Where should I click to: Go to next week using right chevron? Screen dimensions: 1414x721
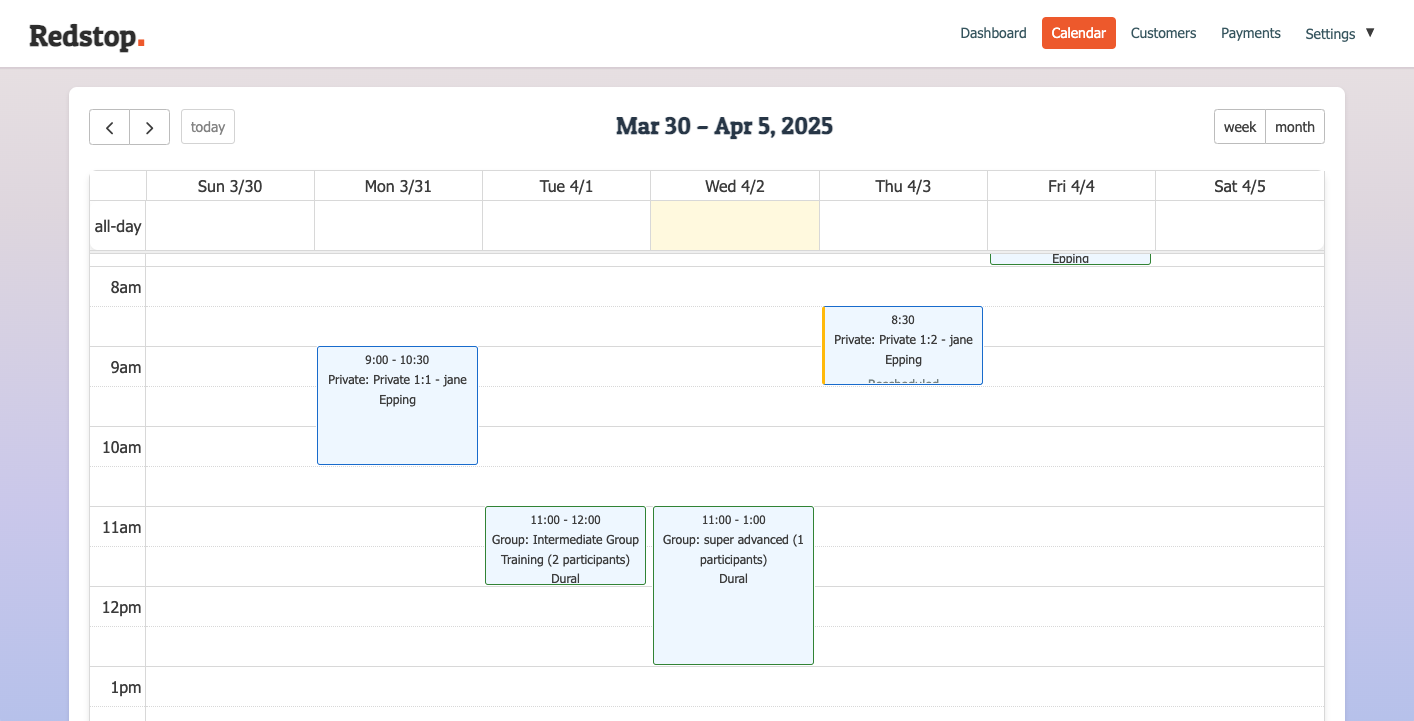click(149, 127)
